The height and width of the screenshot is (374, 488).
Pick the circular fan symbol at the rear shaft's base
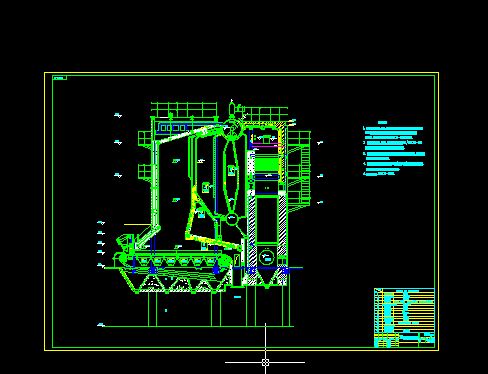coord(267,257)
